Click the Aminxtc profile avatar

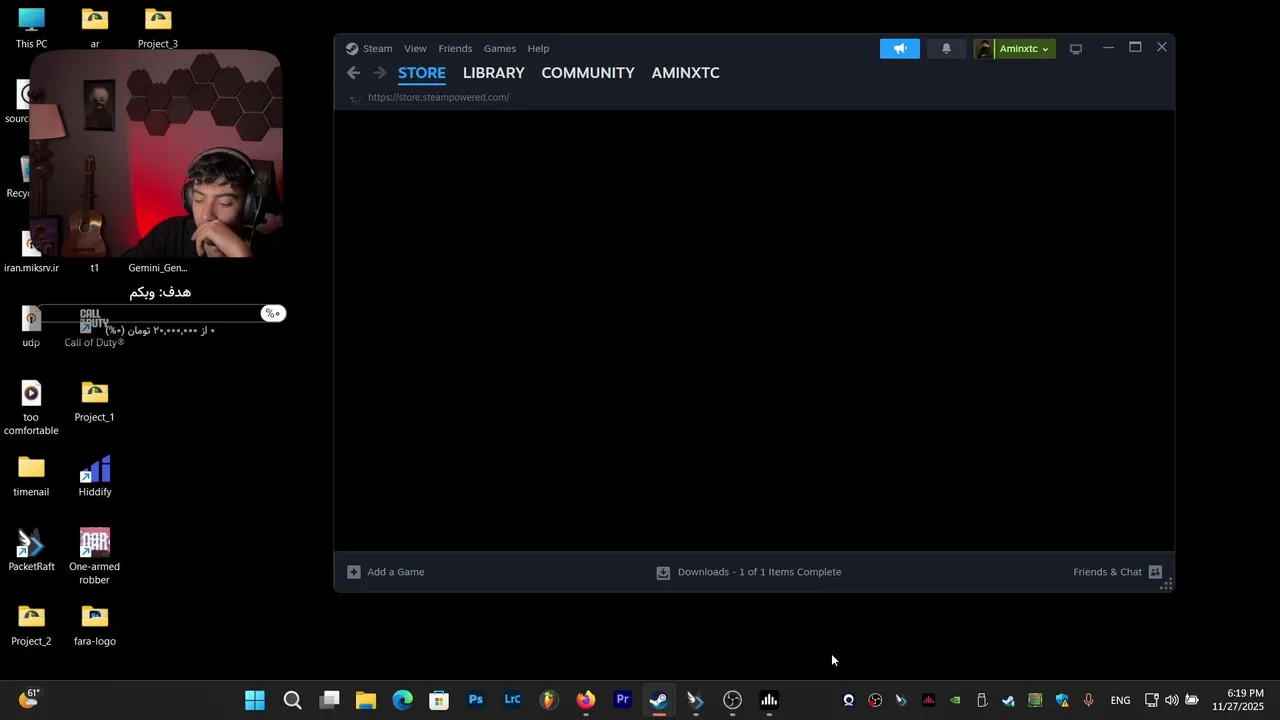(x=985, y=49)
